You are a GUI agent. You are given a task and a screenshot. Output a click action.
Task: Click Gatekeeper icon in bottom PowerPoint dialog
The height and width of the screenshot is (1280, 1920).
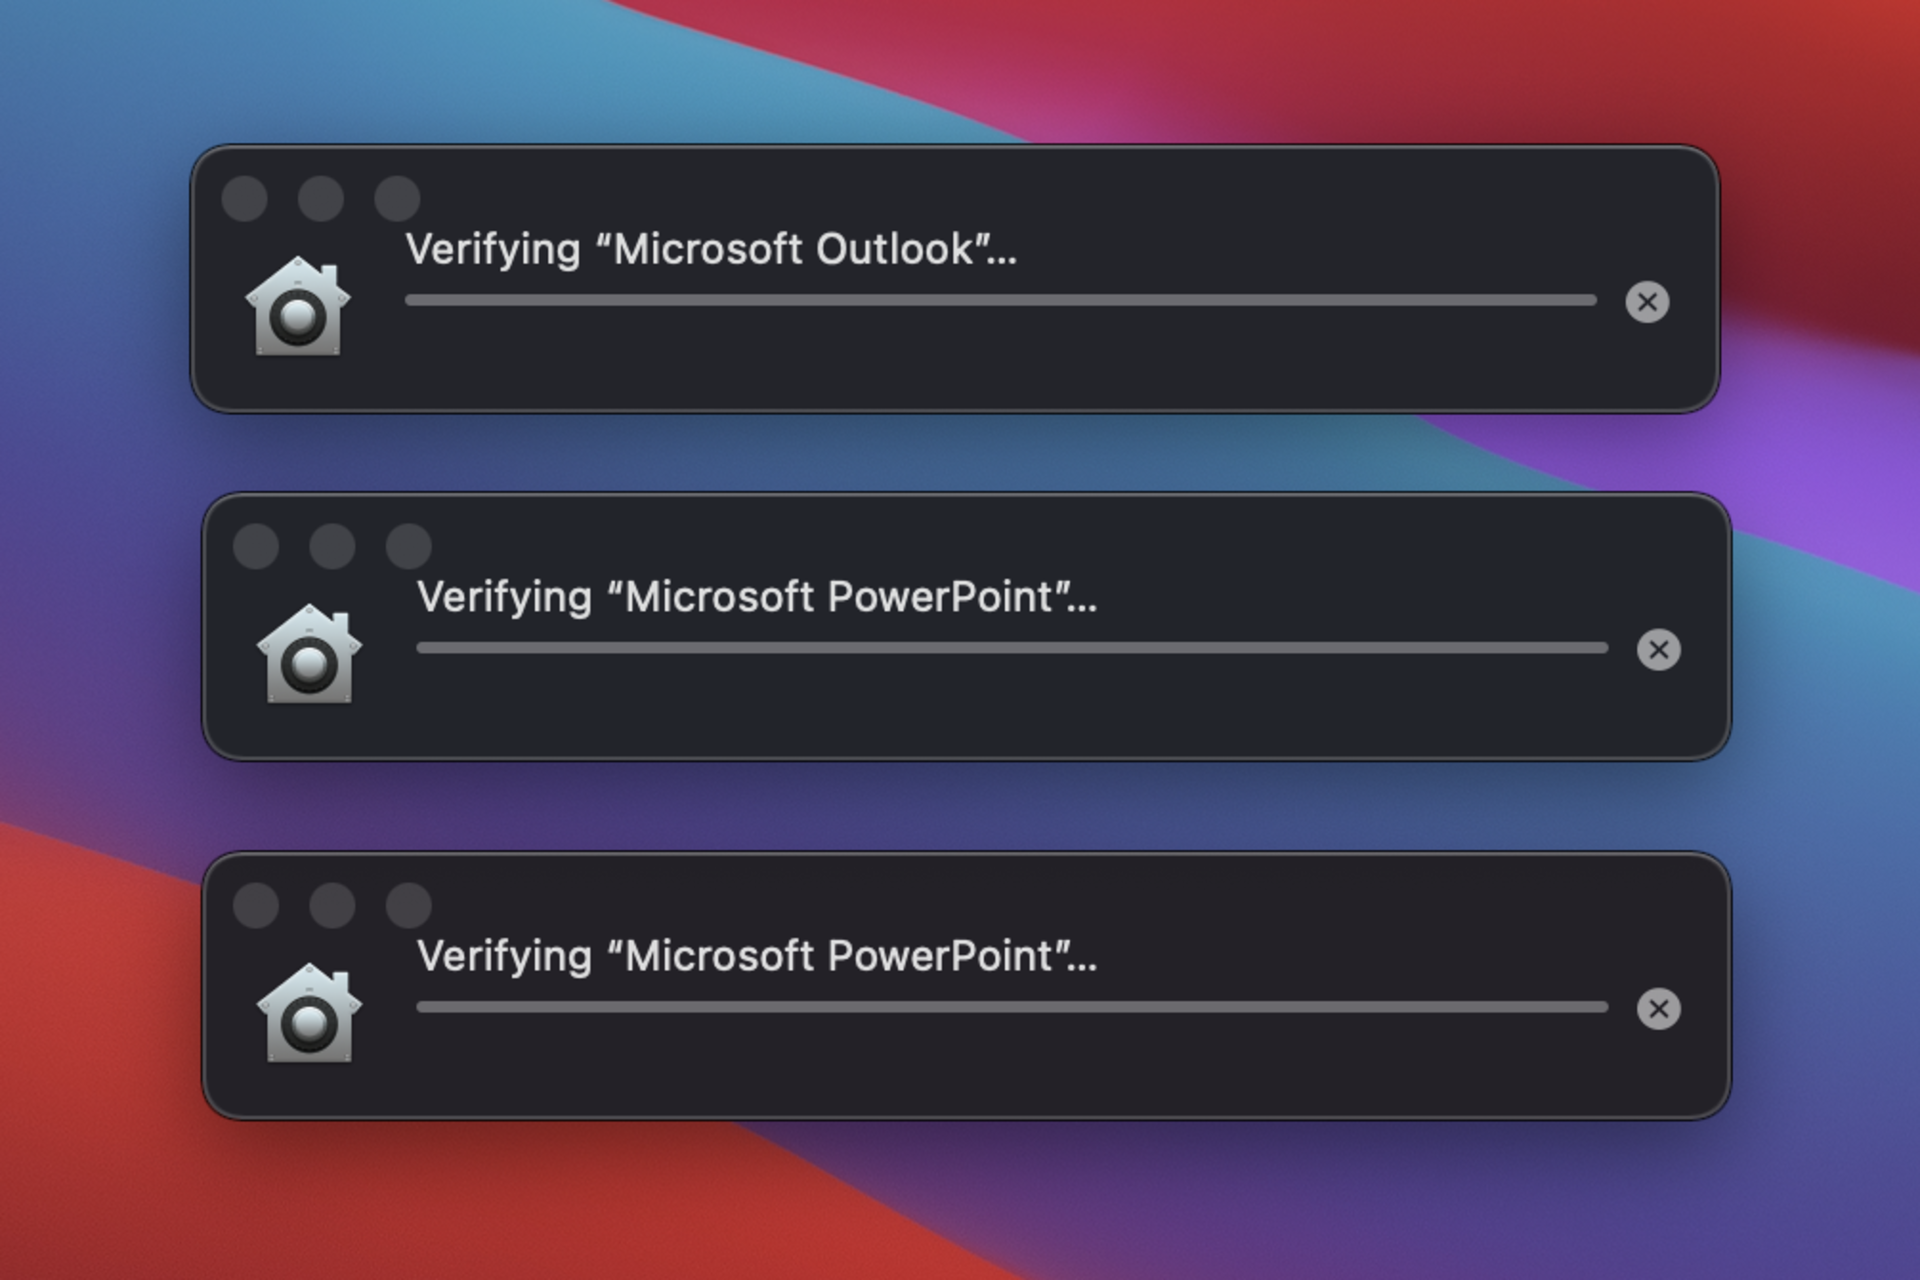[309, 1014]
